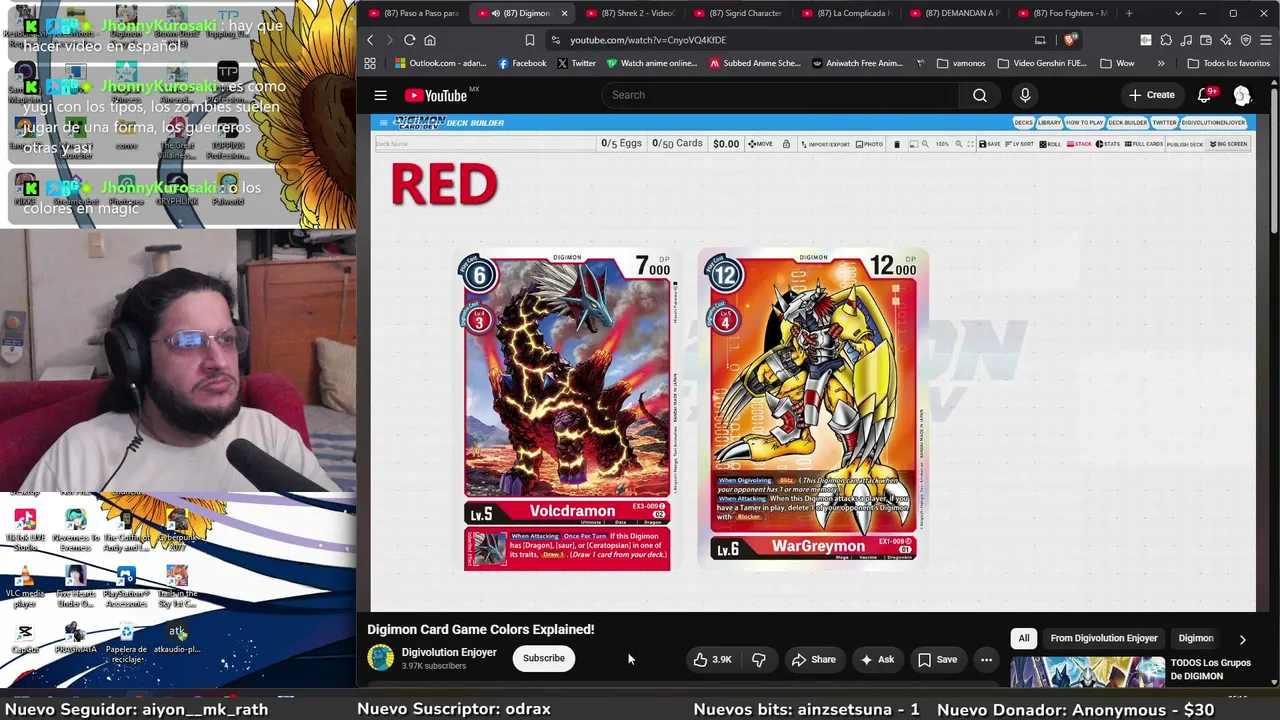Open PlayStation Accessories desktop shortcut
Screen dimensions: 1280x720
coord(126,587)
